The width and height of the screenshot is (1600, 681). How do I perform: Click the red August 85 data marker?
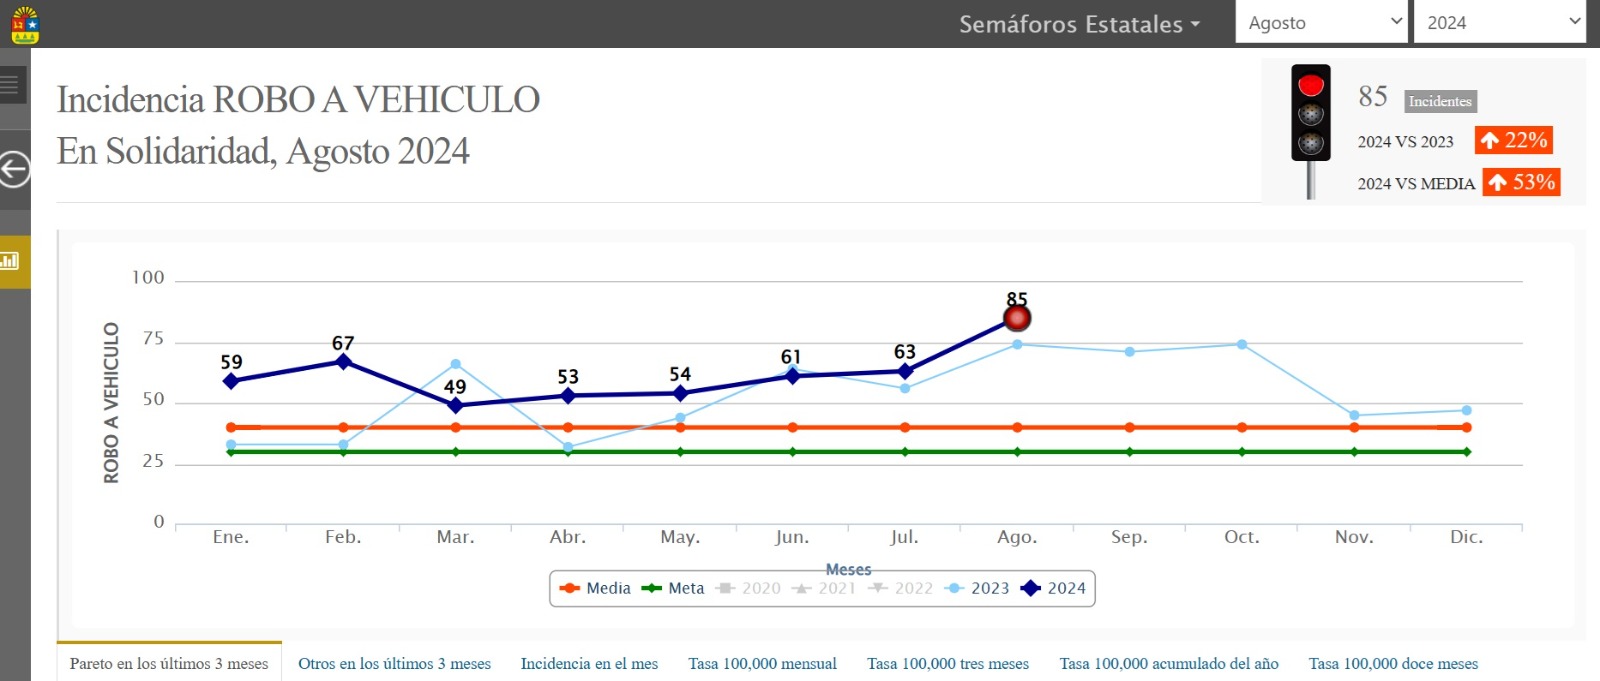[1017, 318]
